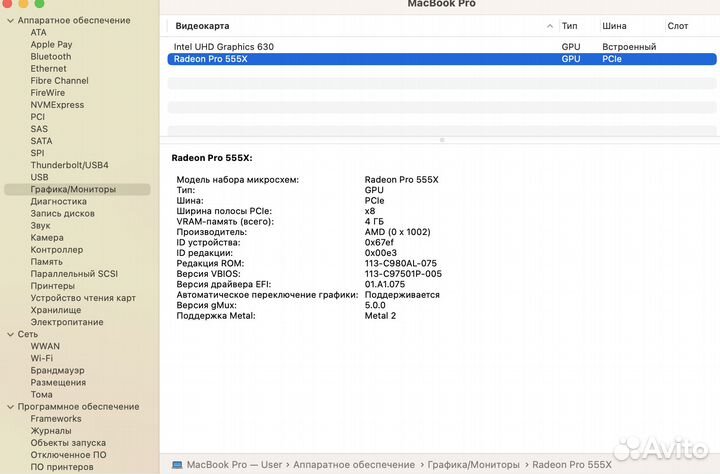
Task: Click the Слот column header
Action: [677, 25]
